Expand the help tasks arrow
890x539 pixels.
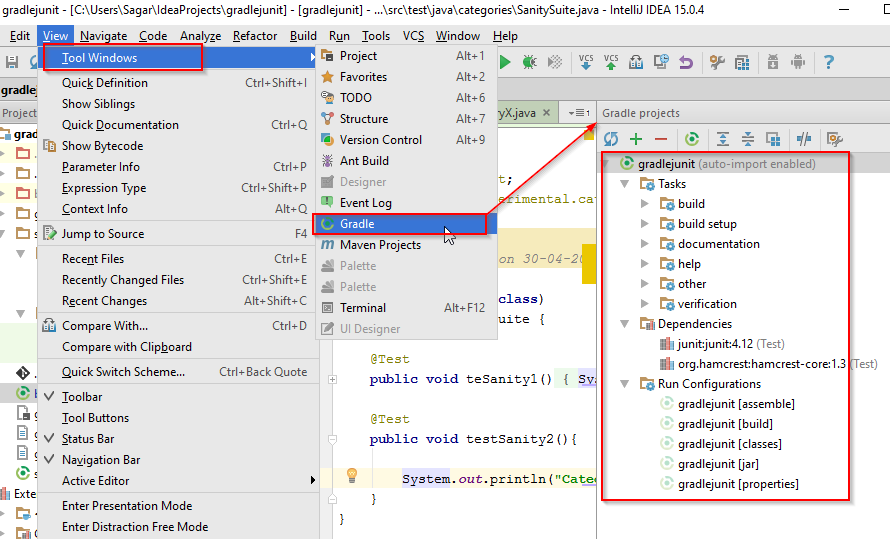645,264
